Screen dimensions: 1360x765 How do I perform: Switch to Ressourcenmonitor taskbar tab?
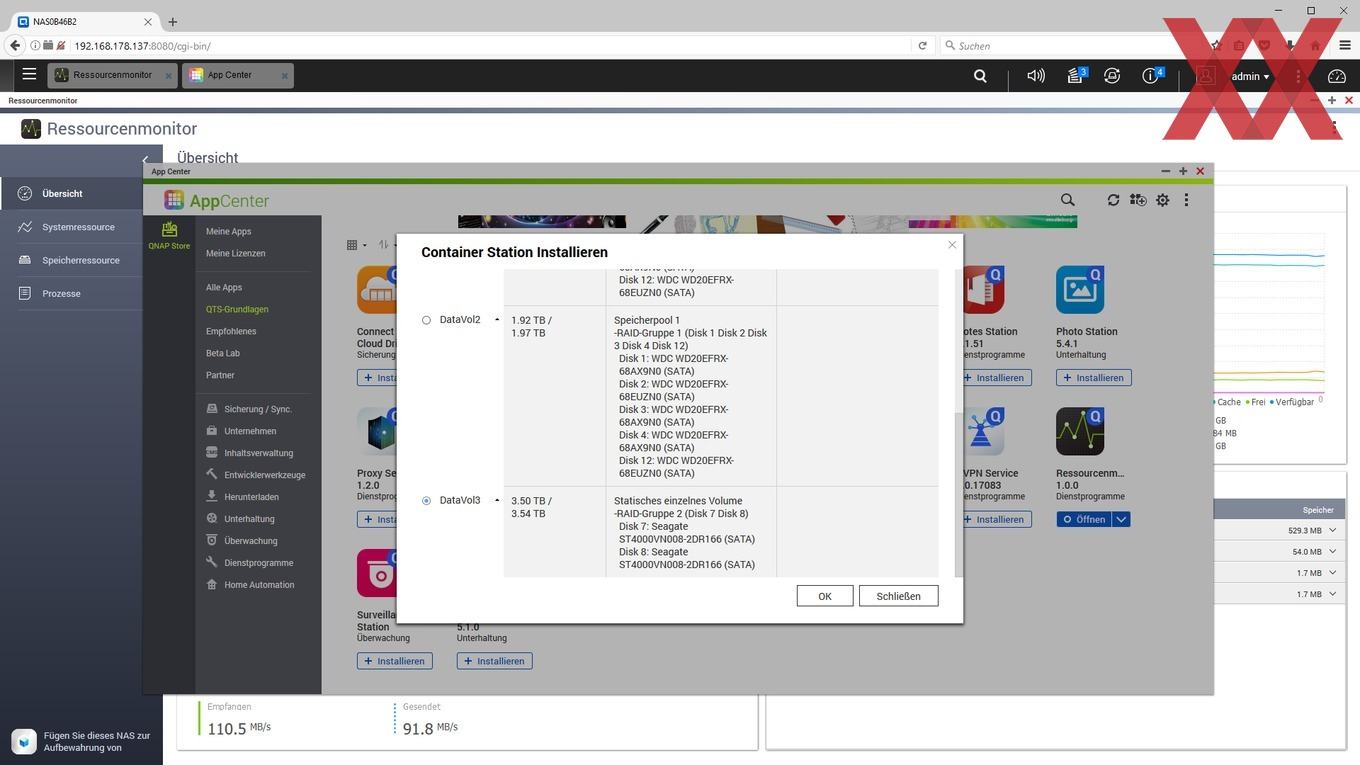112,75
